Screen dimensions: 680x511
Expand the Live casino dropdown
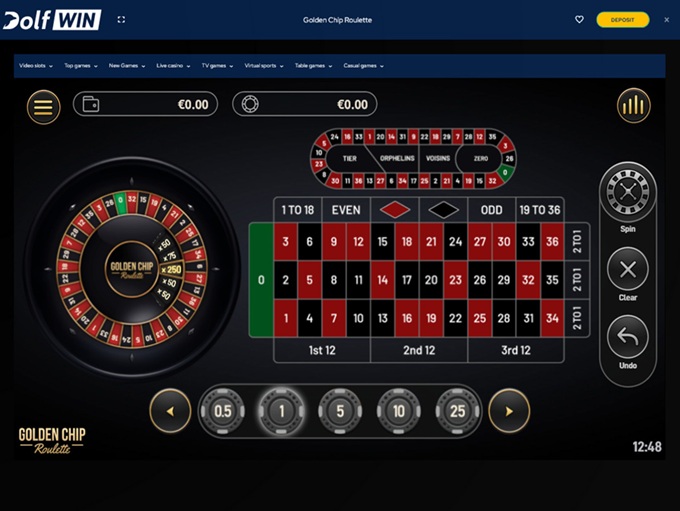[173, 66]
